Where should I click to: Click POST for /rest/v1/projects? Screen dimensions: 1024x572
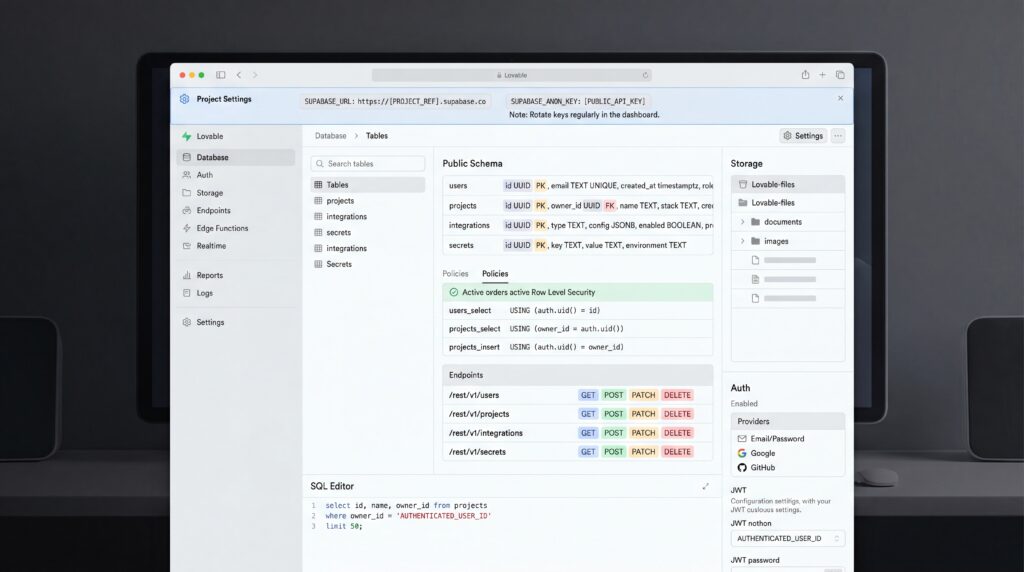(613, 414)
